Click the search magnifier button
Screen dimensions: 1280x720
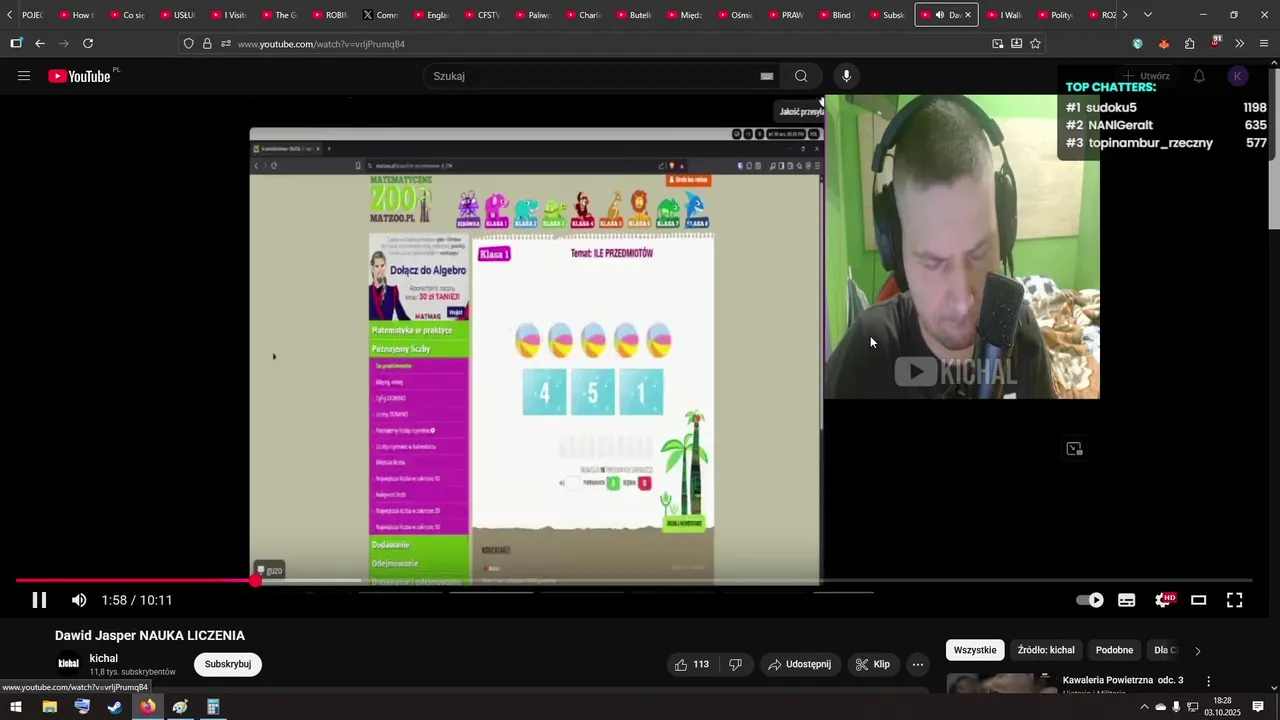pos(801,76)
